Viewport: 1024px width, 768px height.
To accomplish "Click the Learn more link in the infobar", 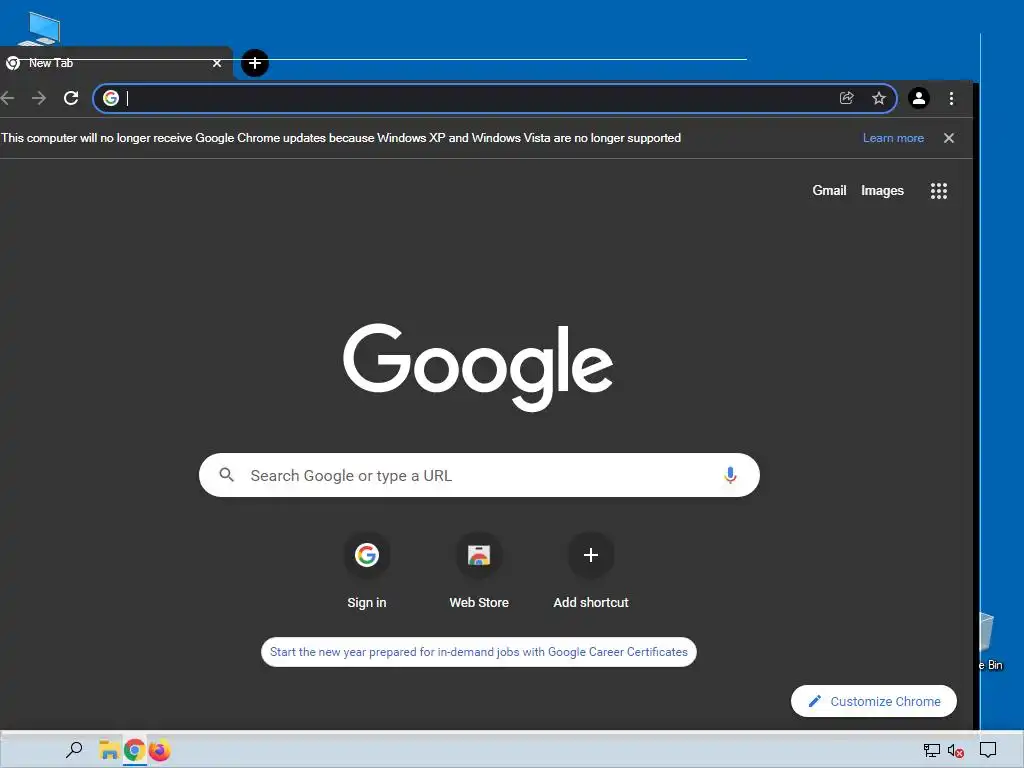I will point(893,138).
